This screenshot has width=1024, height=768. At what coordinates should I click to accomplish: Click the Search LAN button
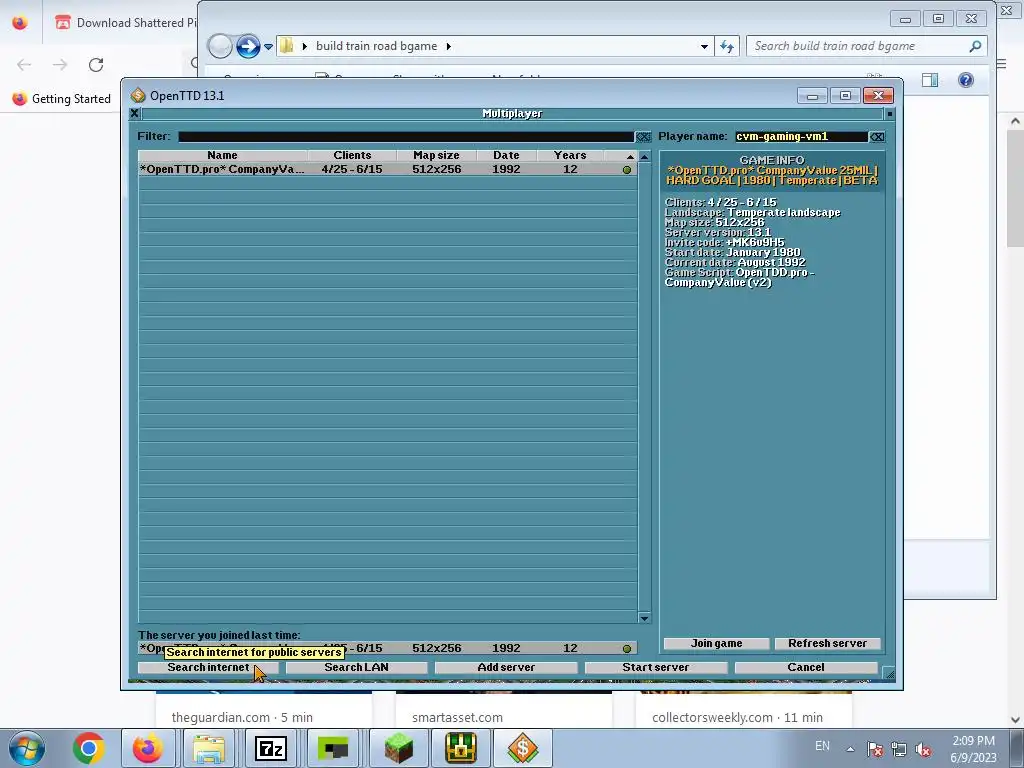[x=357, y=667]
